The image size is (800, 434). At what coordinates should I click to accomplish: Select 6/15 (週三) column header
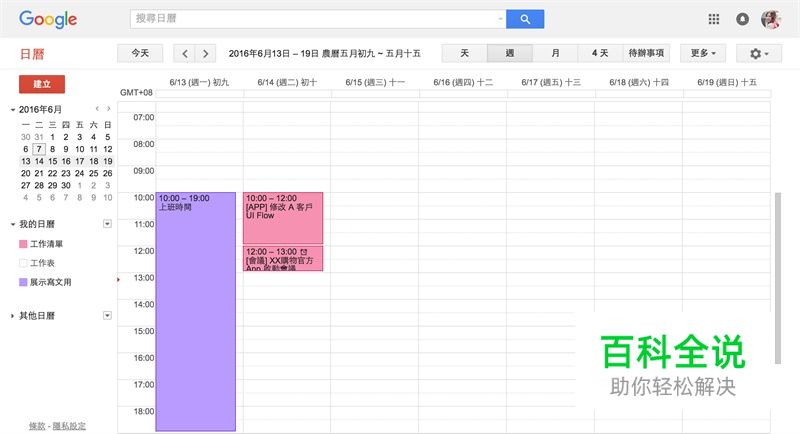tap(375, 82)
